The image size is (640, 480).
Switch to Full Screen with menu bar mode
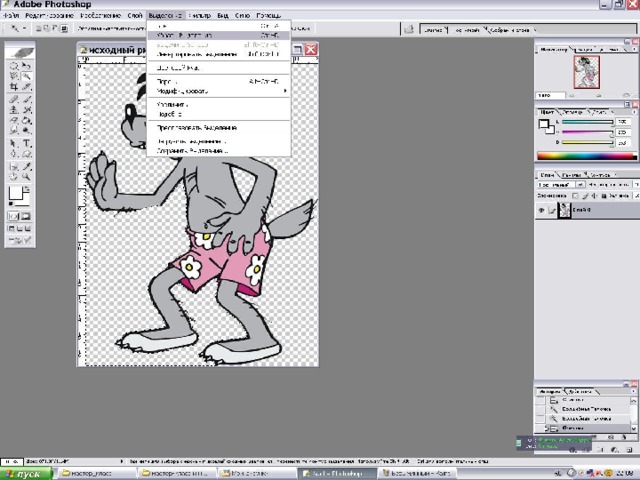pyautogui.click(x=20, y=229)
